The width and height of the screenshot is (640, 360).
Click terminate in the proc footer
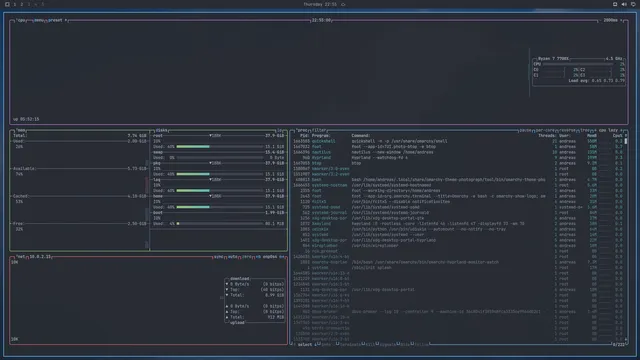point(349,344)
